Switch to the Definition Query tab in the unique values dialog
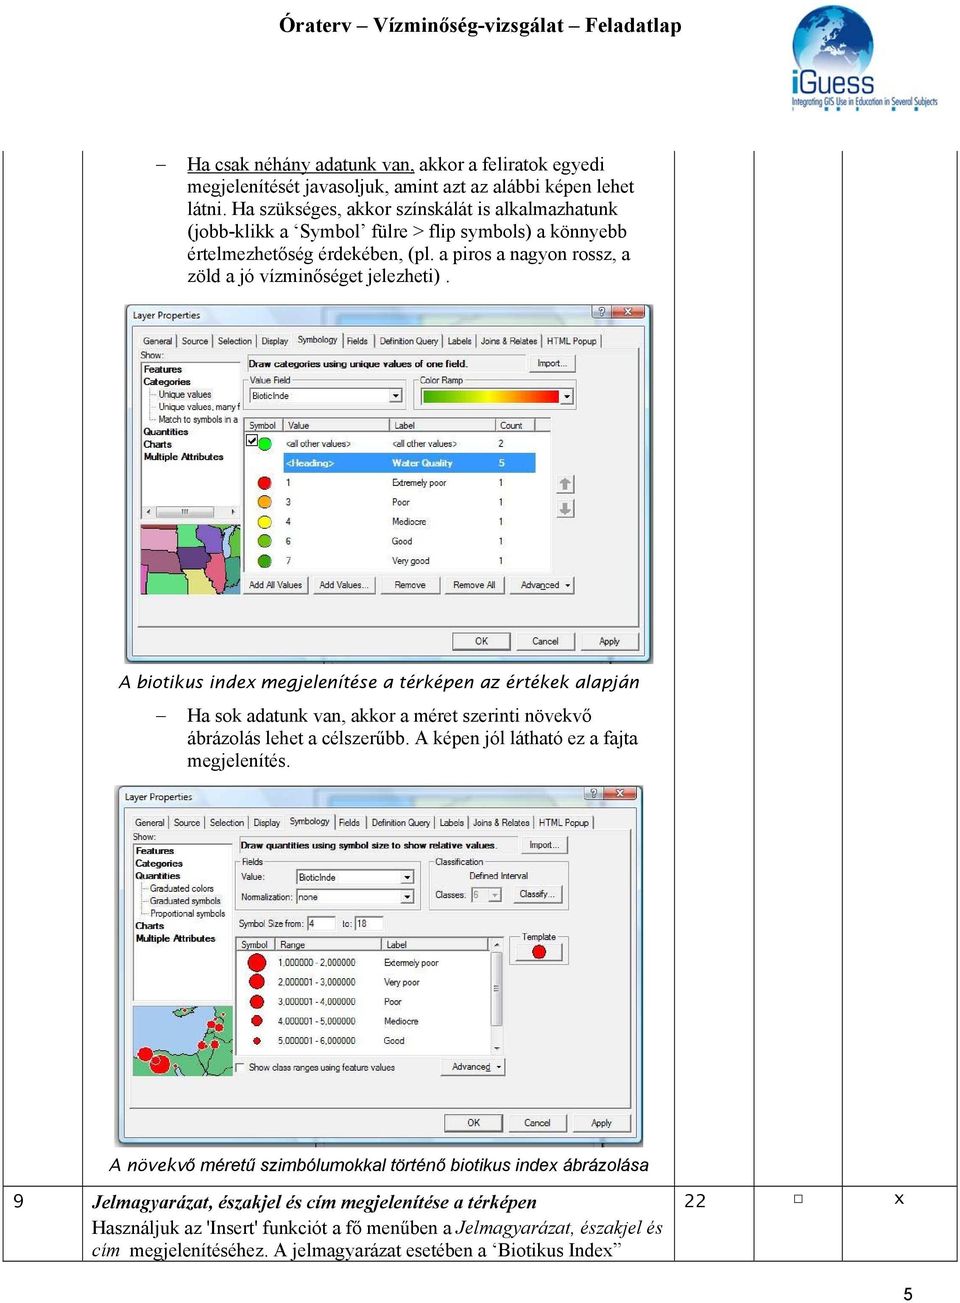The height and width of the screenshot is (1303, 960). (x=409, y=341)
